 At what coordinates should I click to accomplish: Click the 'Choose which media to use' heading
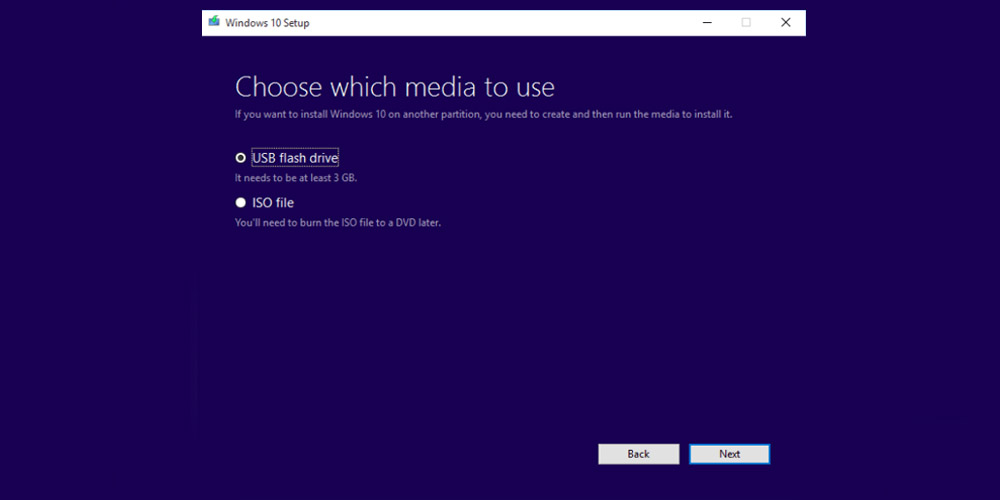tap(395, 87)
